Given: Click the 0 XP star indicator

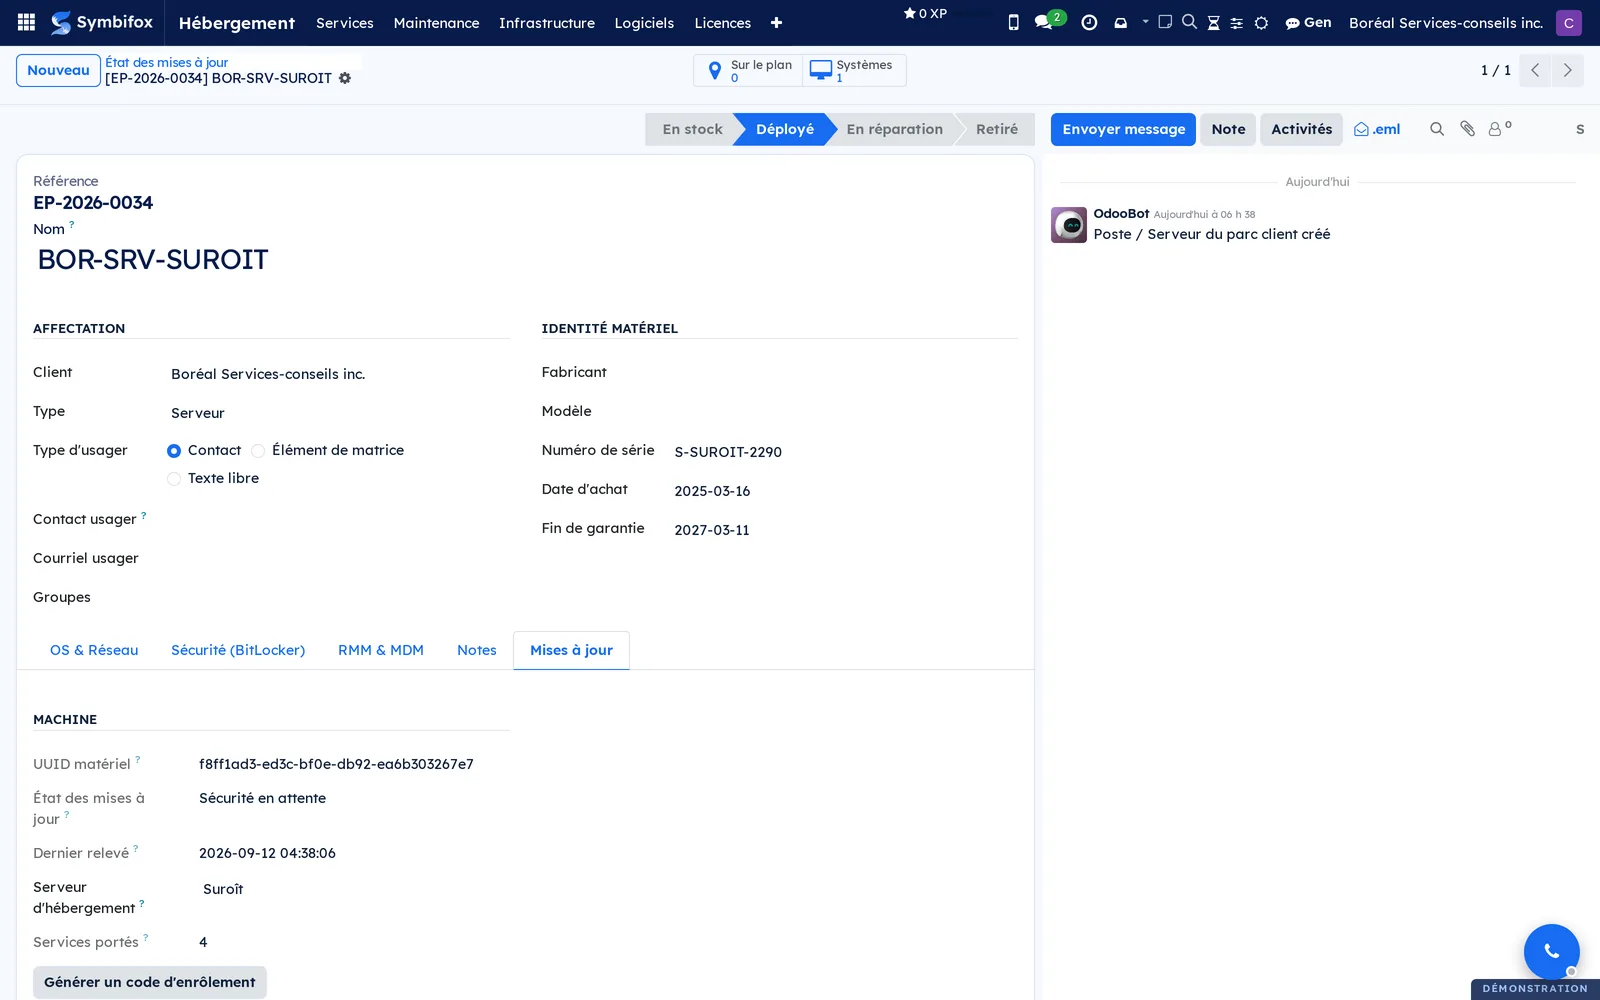Looking at the screenshot, I should coord(925,13).
